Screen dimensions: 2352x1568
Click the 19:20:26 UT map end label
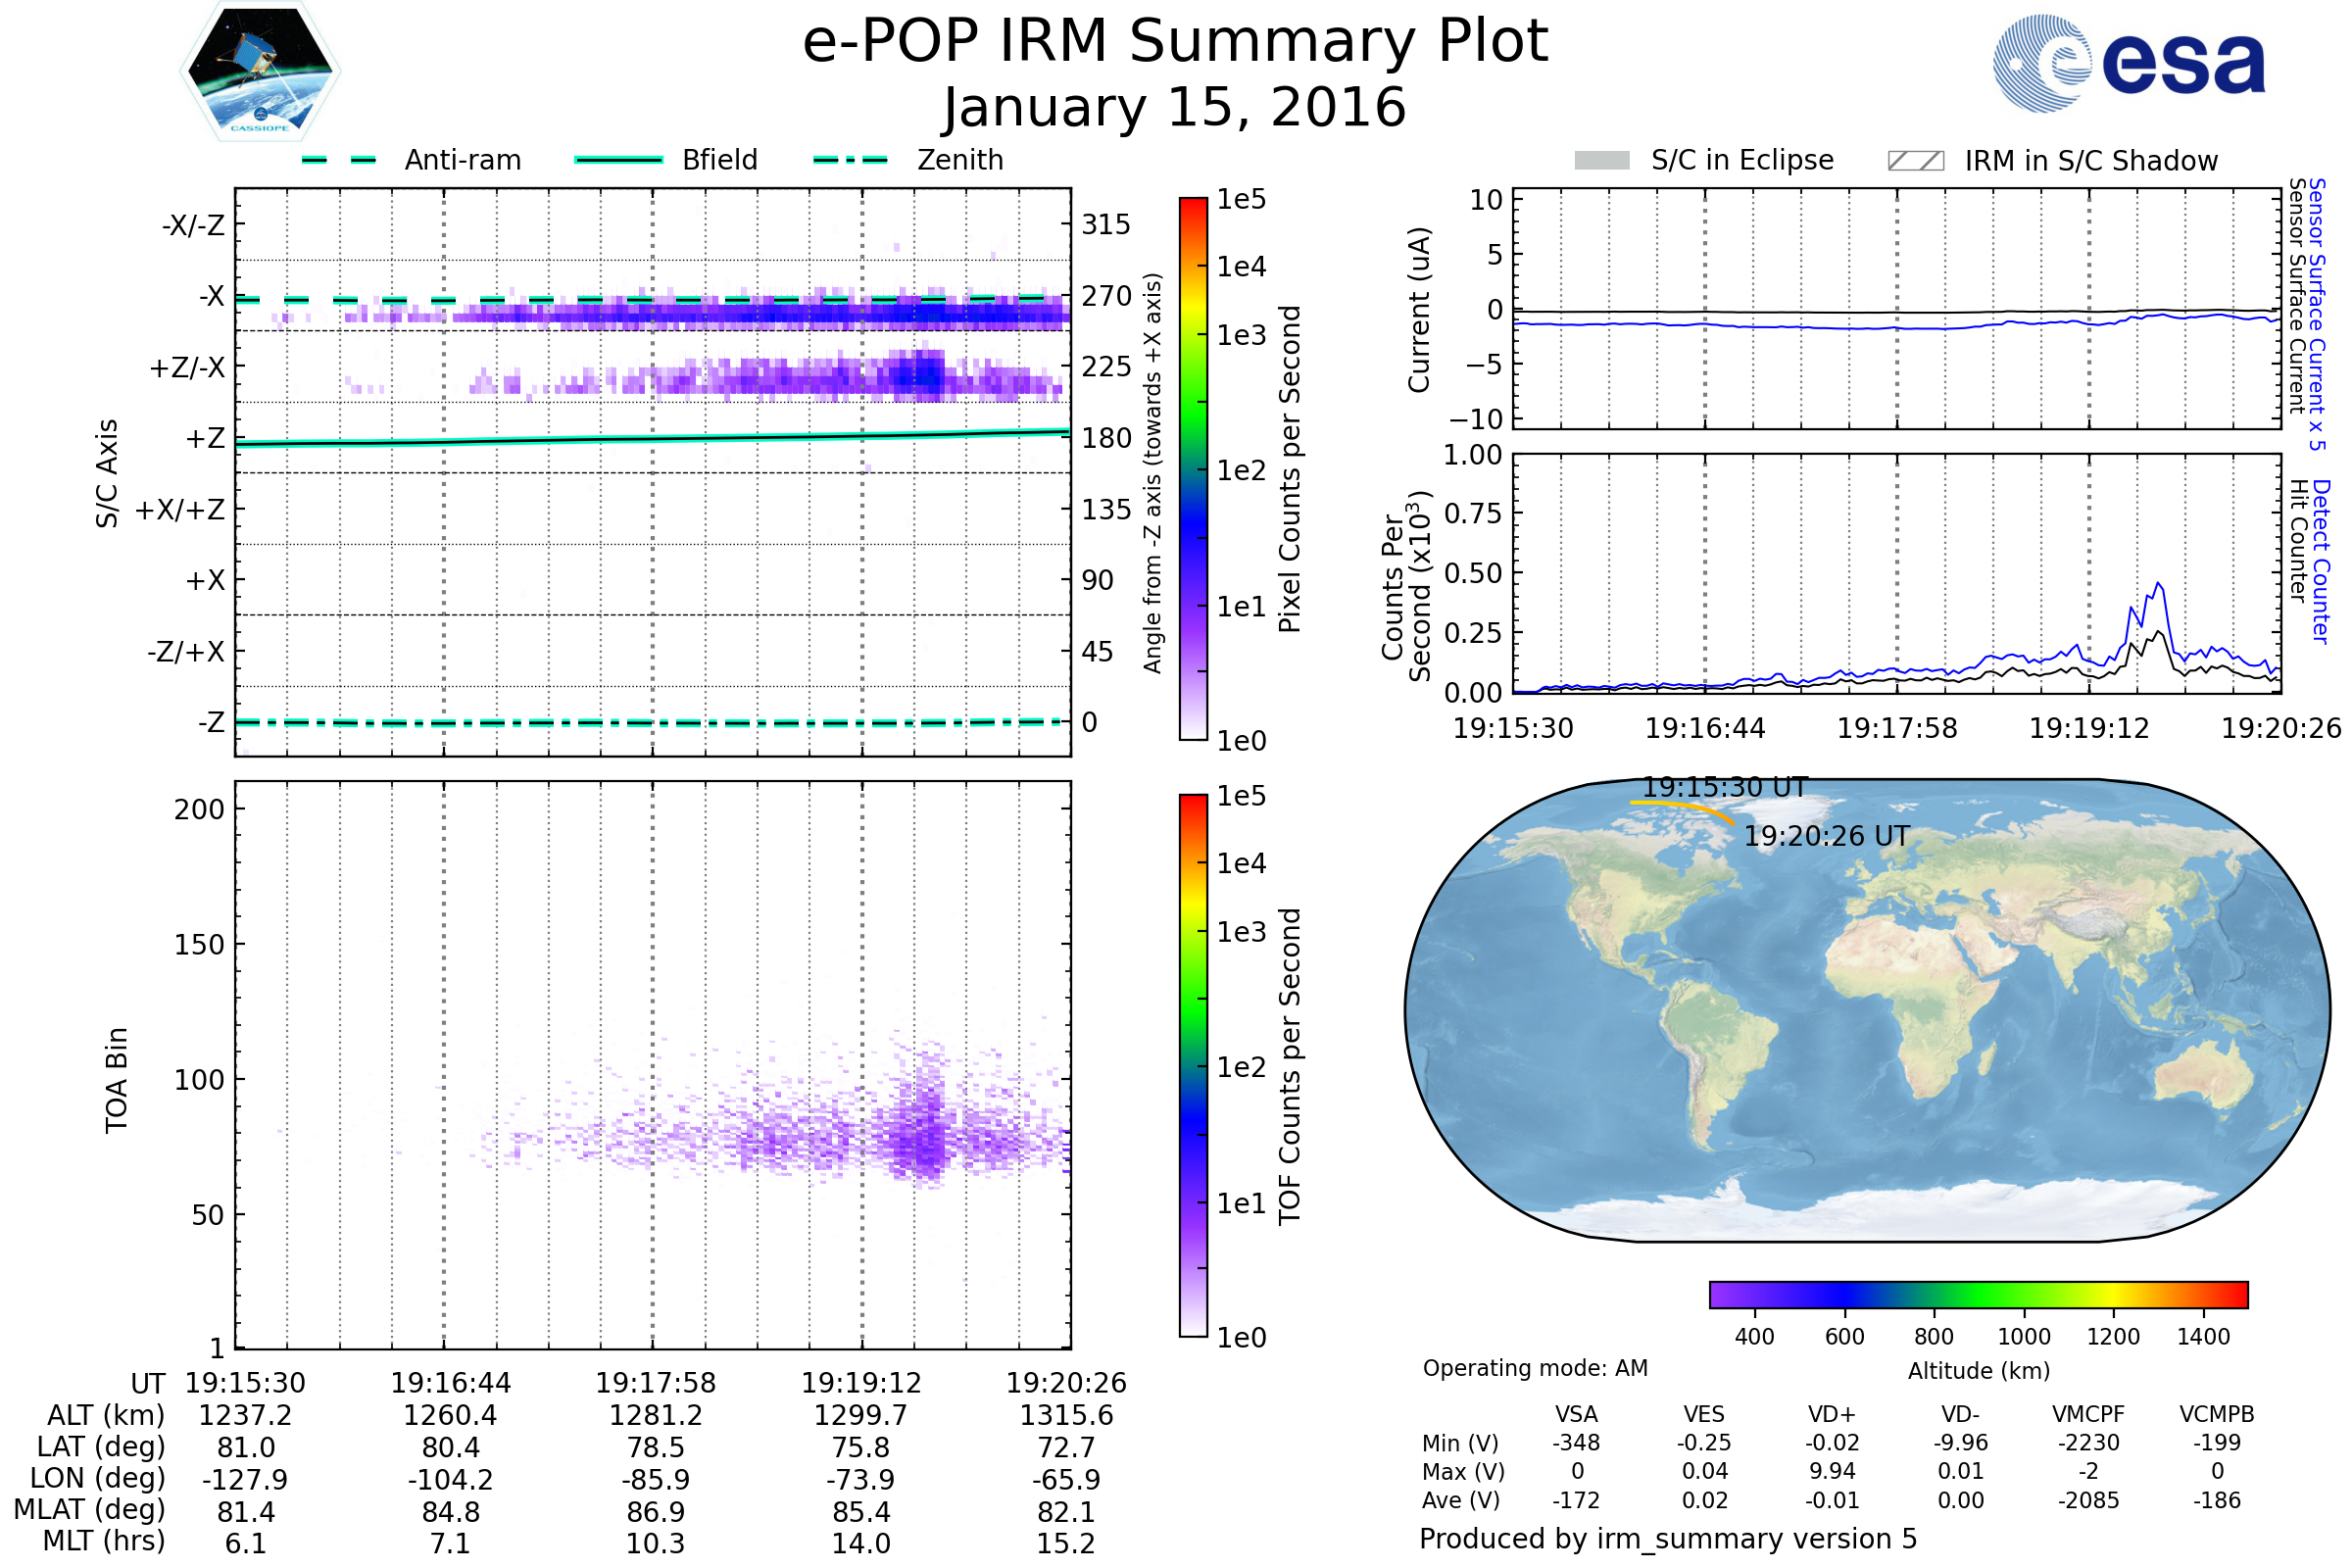tap(1826, 836)
